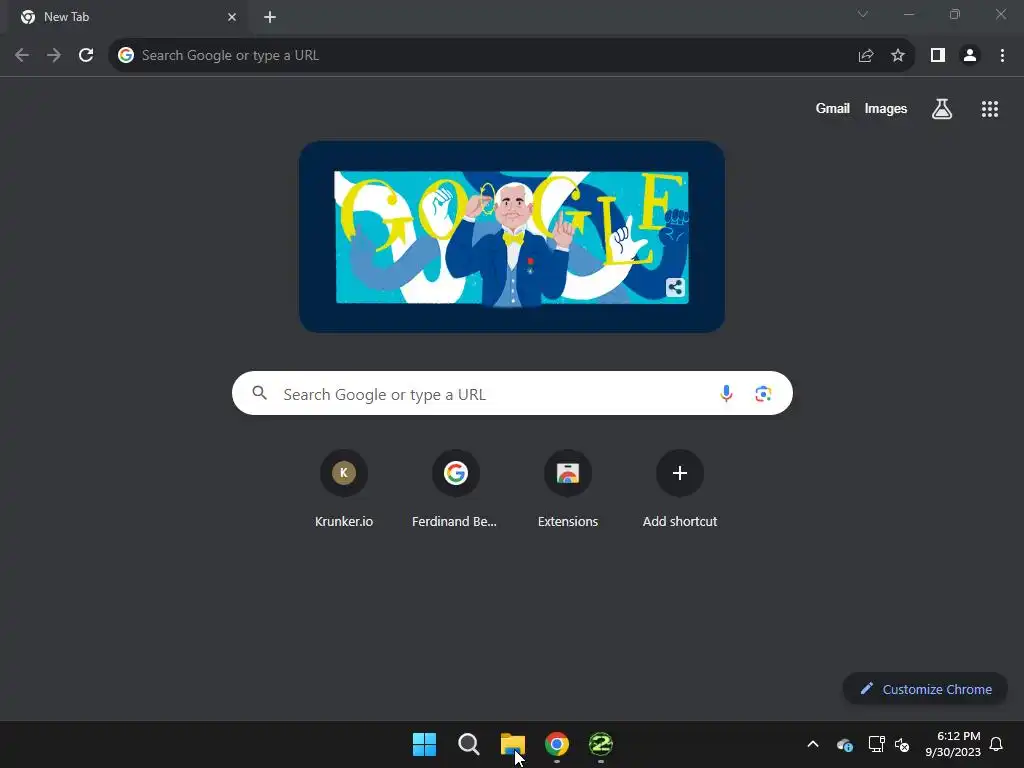Show hidden system tray icons
This screenshot has width=1024, height=768.
[x=813, y=744]
